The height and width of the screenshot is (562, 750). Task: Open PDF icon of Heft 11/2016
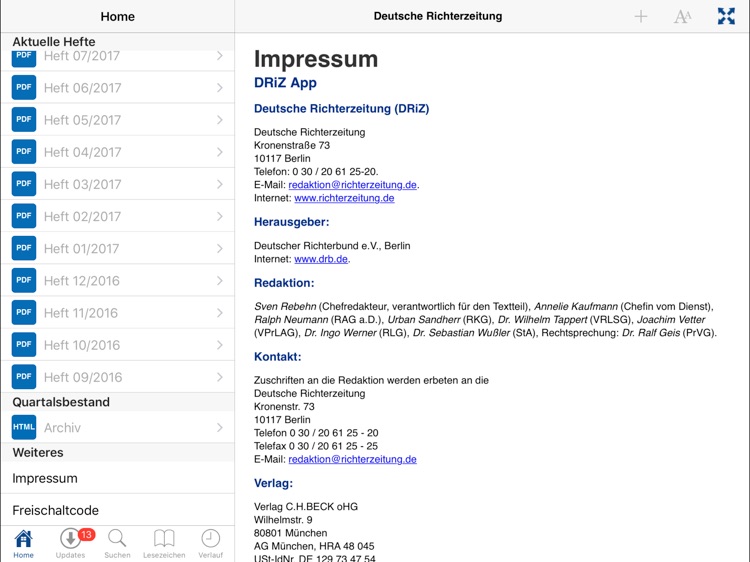pos(24,312)
